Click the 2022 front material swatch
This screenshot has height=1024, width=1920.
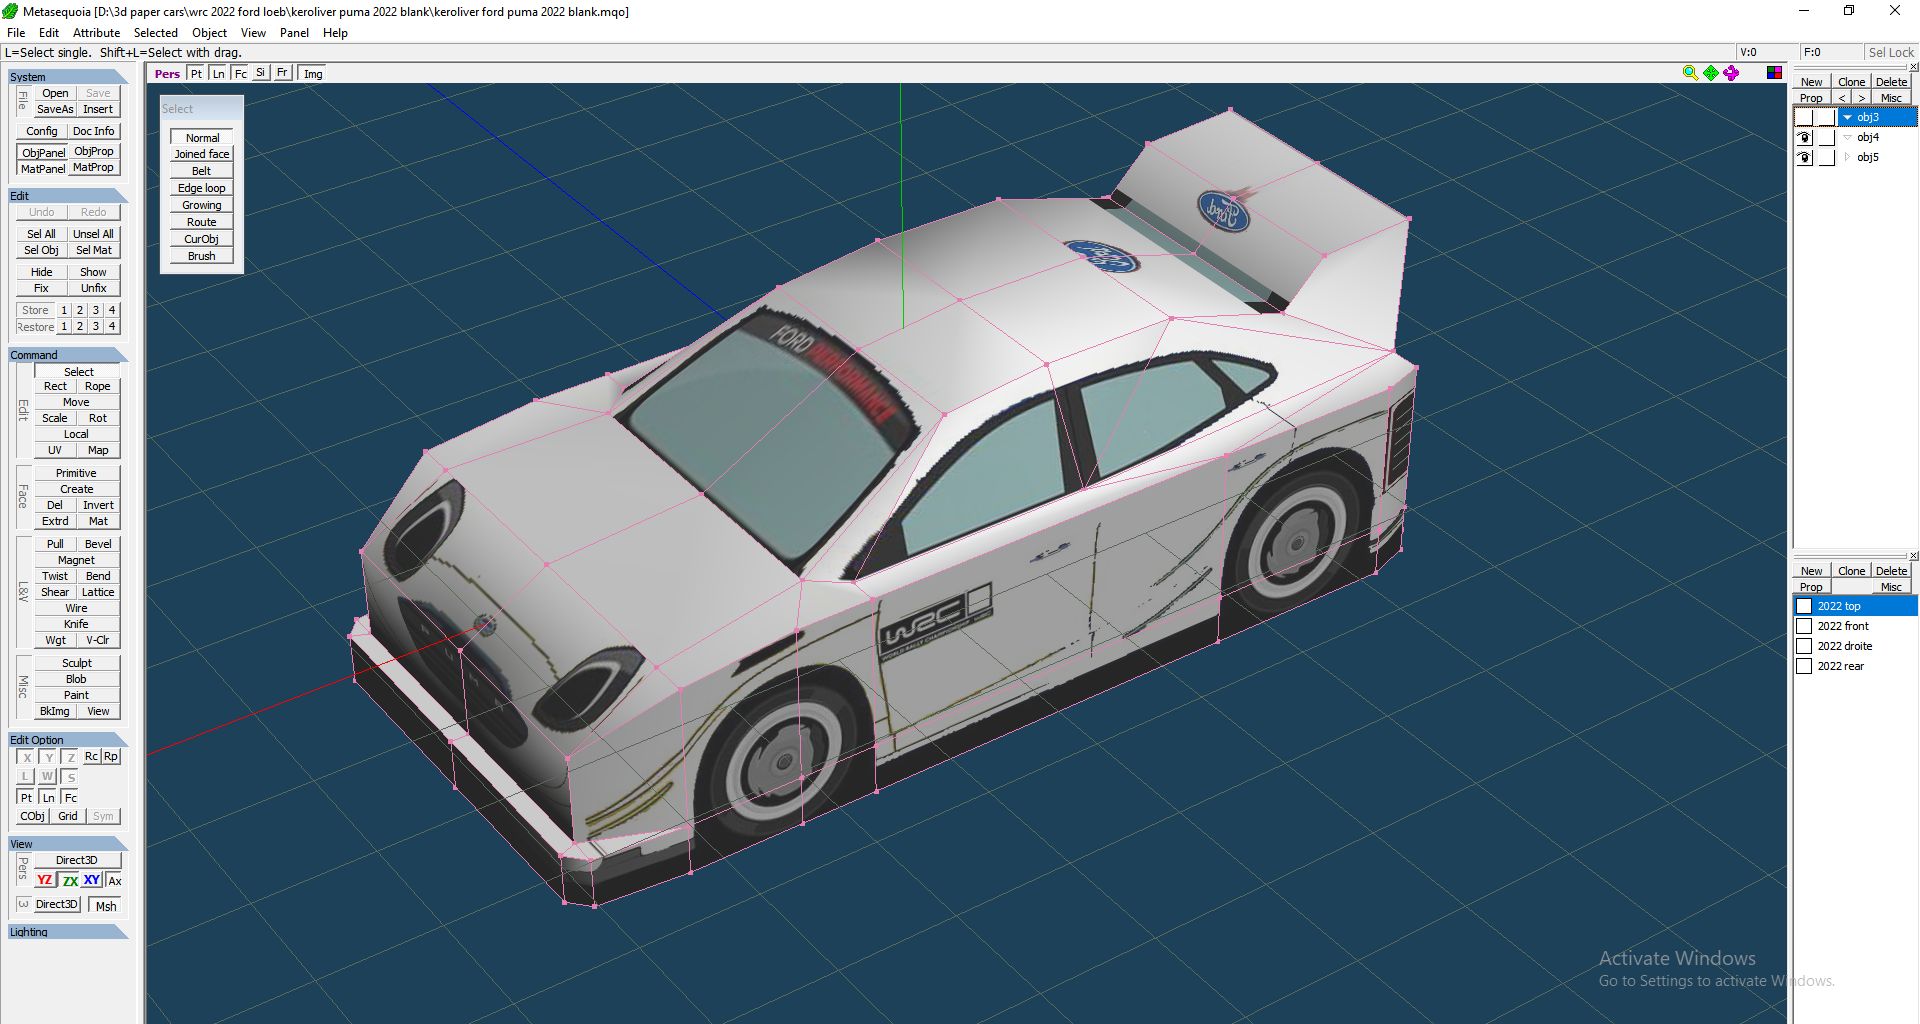pyautogui.click(x=1804, y=626)
